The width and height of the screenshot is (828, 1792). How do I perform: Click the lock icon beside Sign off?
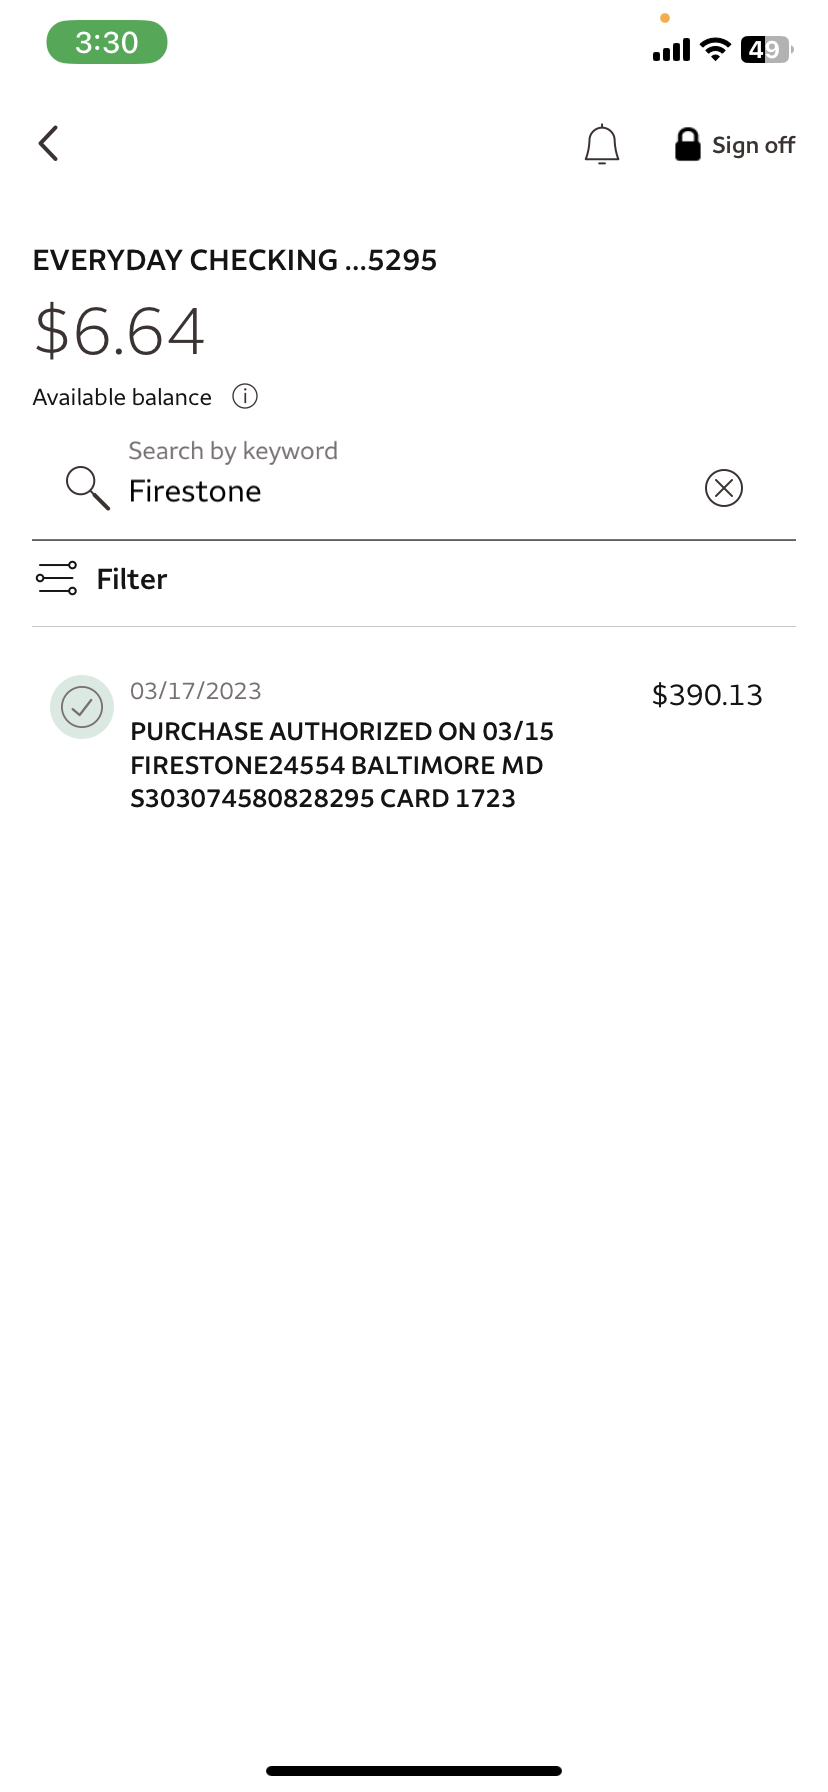pyautogui.click(x=687, y=145)
